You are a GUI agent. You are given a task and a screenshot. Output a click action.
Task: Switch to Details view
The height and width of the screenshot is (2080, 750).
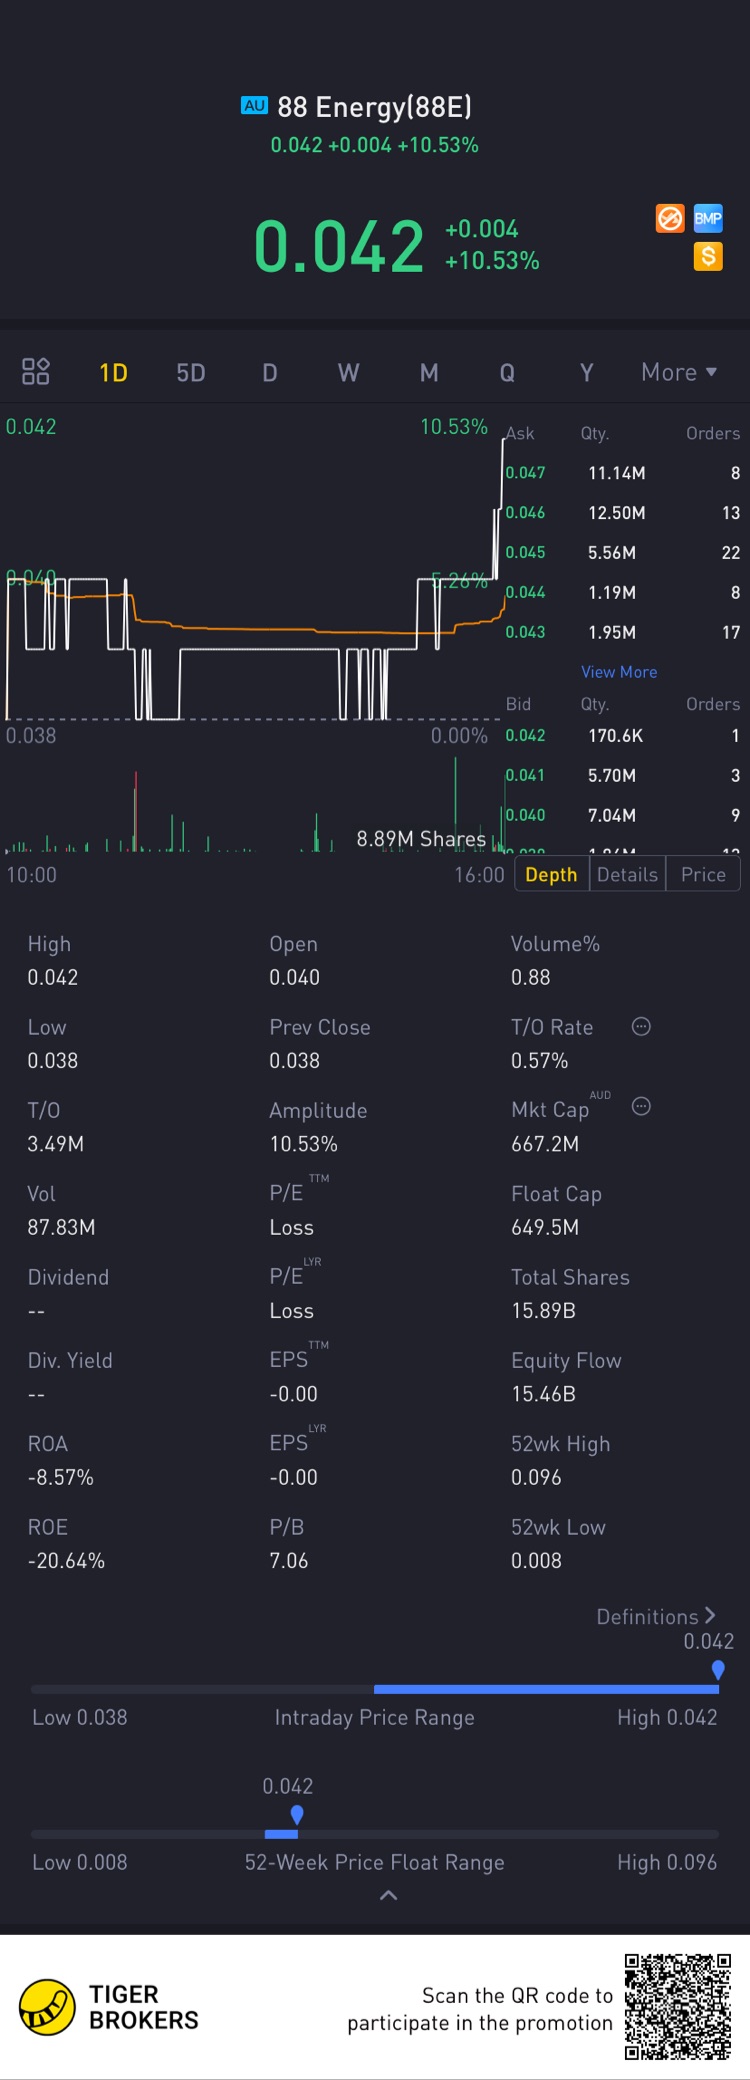pyautogui.click(x=627, y=875)
